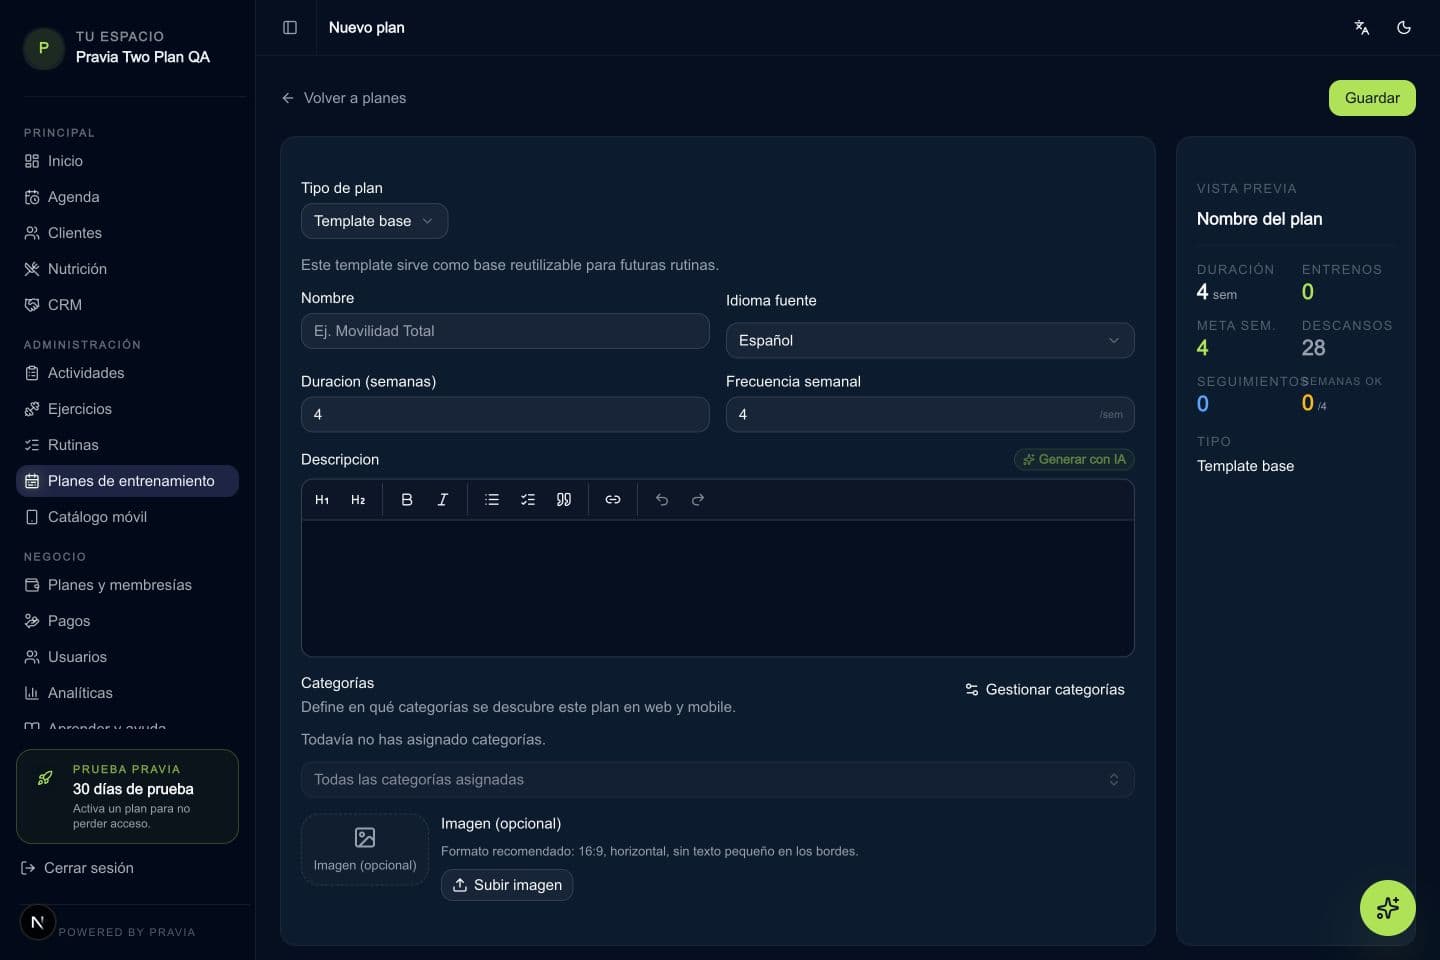1440x960 pixels.
Task: Insert bulleted list in description
Action: point(492,500)
